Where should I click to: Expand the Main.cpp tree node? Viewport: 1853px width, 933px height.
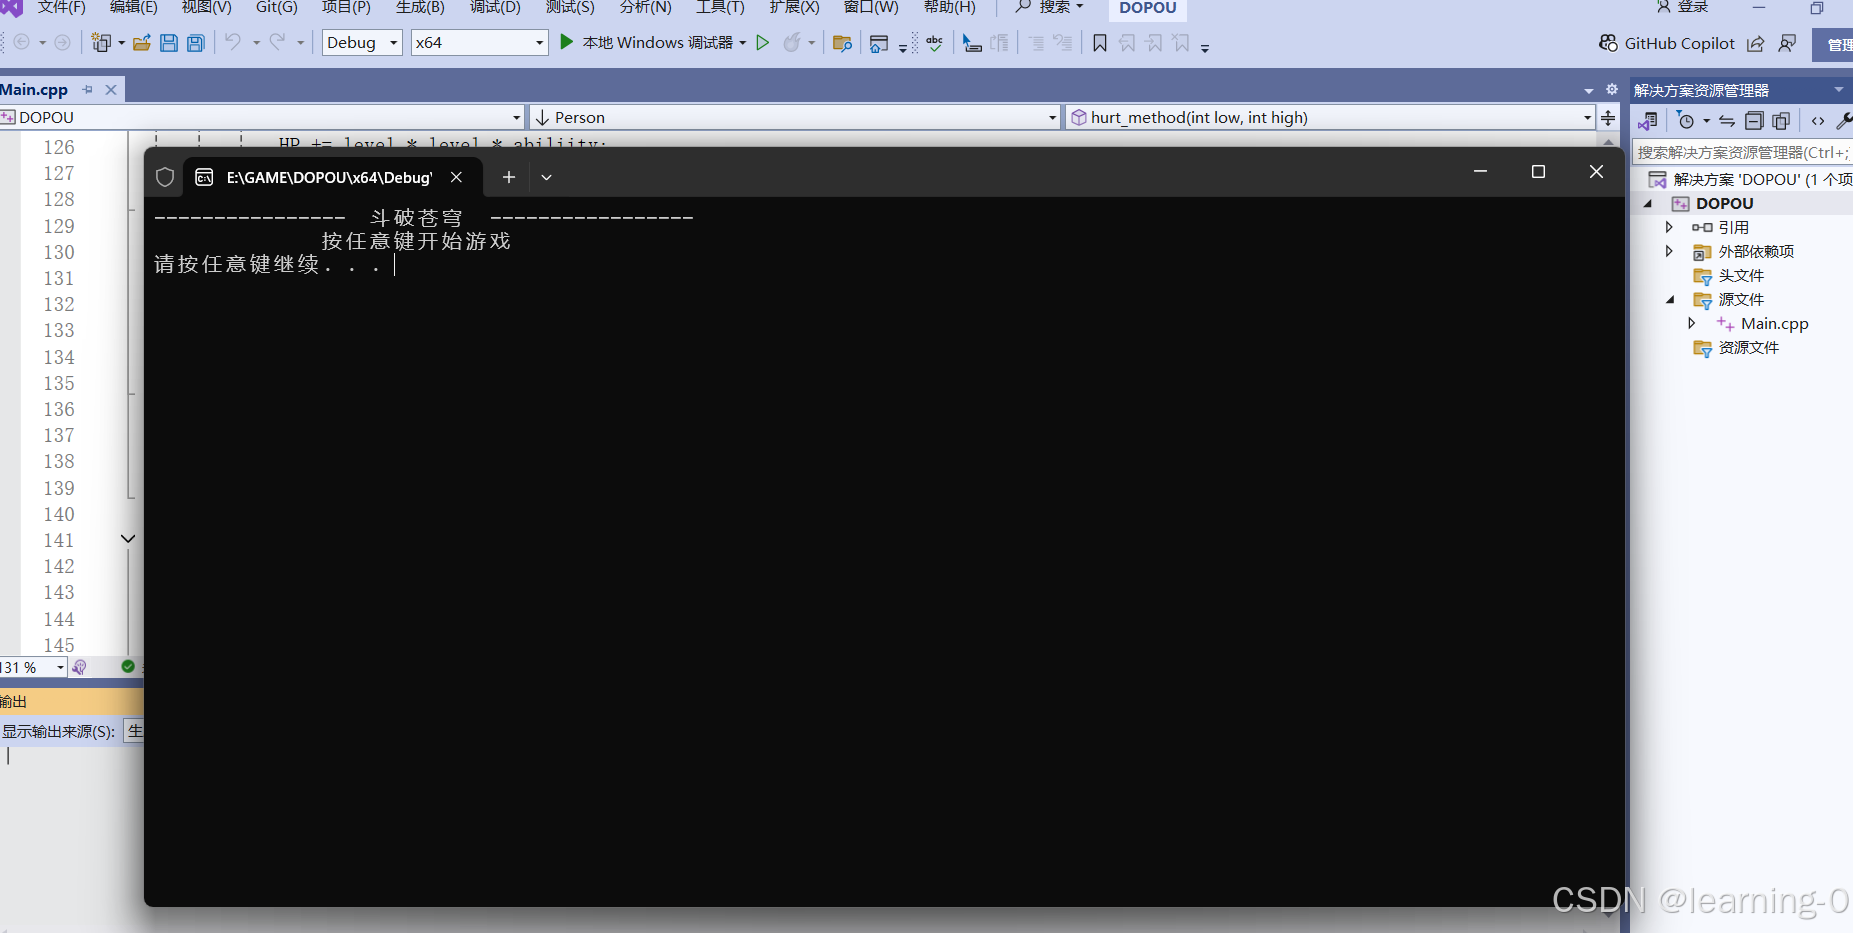click(1691, 323)
